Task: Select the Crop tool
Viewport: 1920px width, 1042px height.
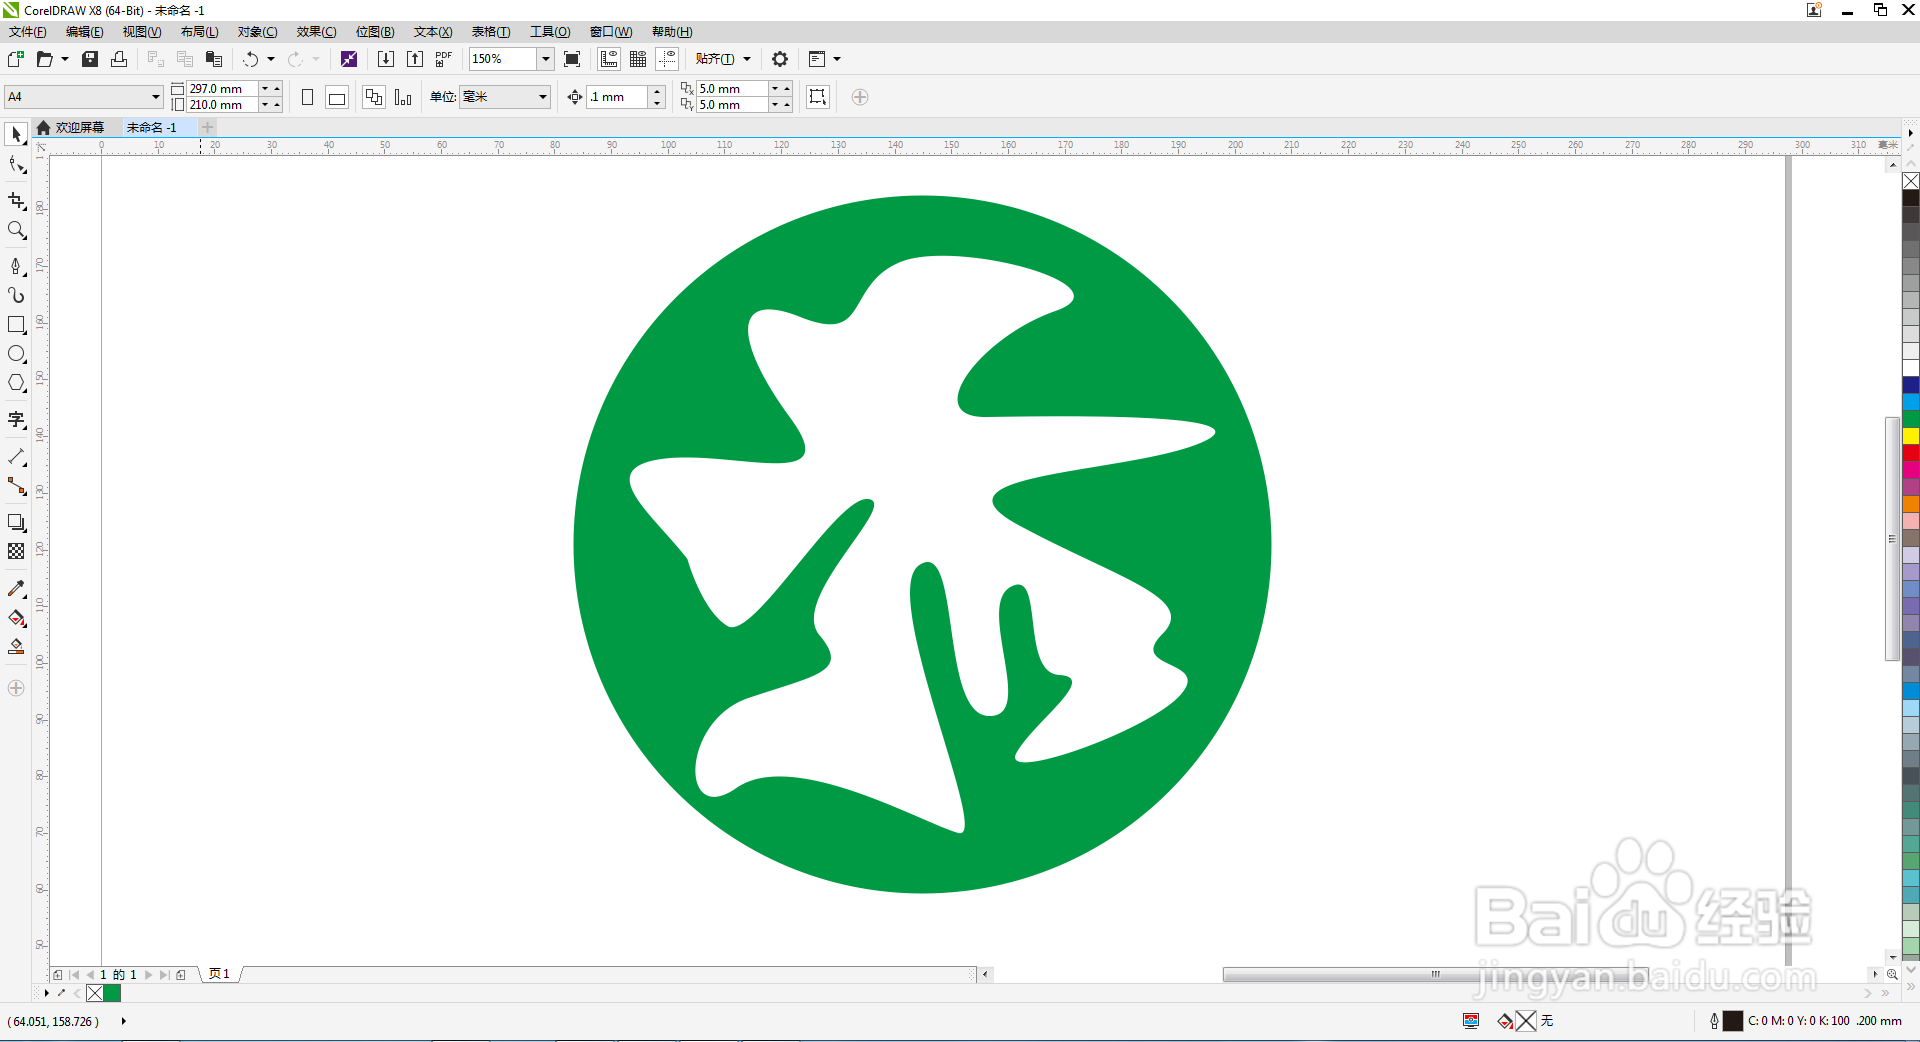Action: point(16,201)
